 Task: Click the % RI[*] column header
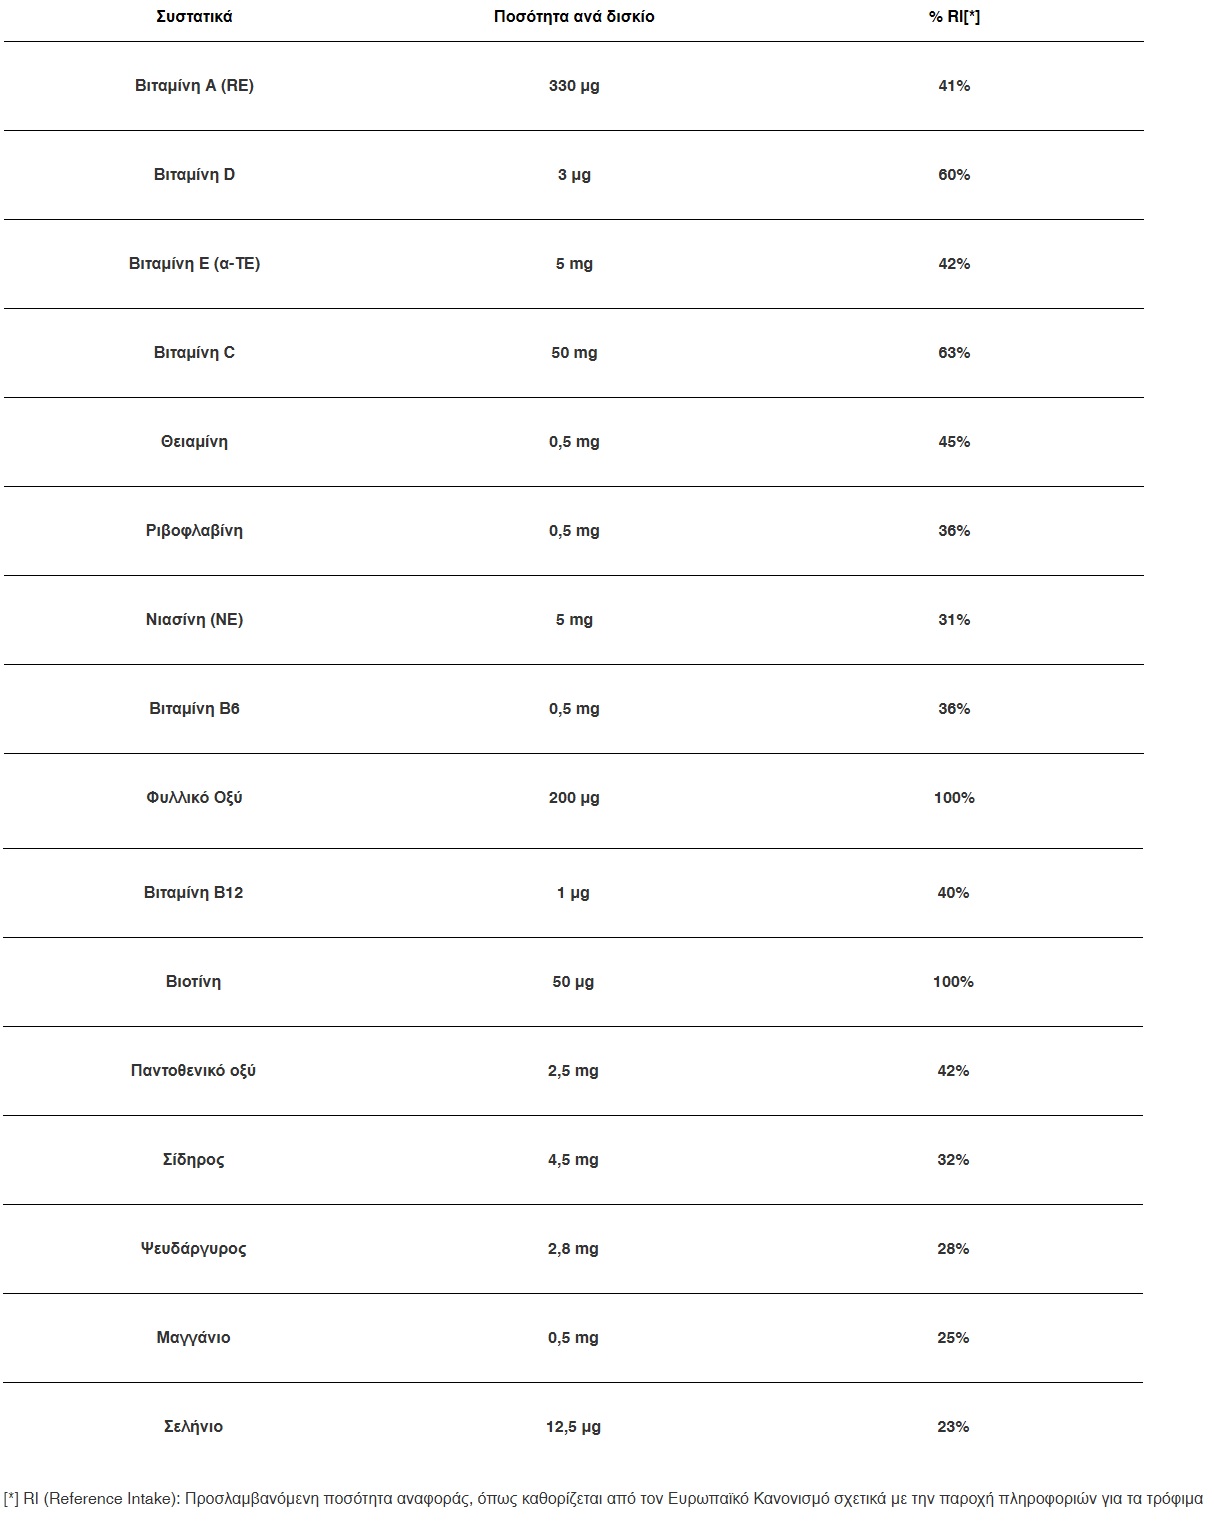coord(954,17)
